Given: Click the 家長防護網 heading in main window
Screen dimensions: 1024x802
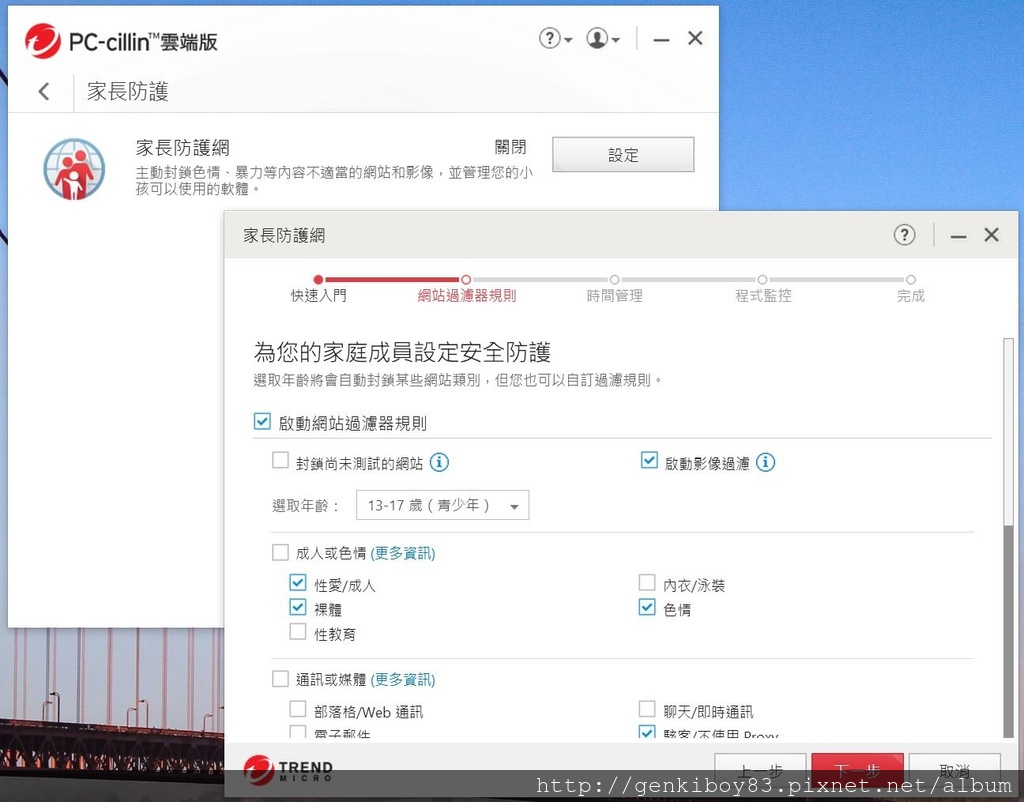Looking at the screenshot, I should [x=183, y=148].
